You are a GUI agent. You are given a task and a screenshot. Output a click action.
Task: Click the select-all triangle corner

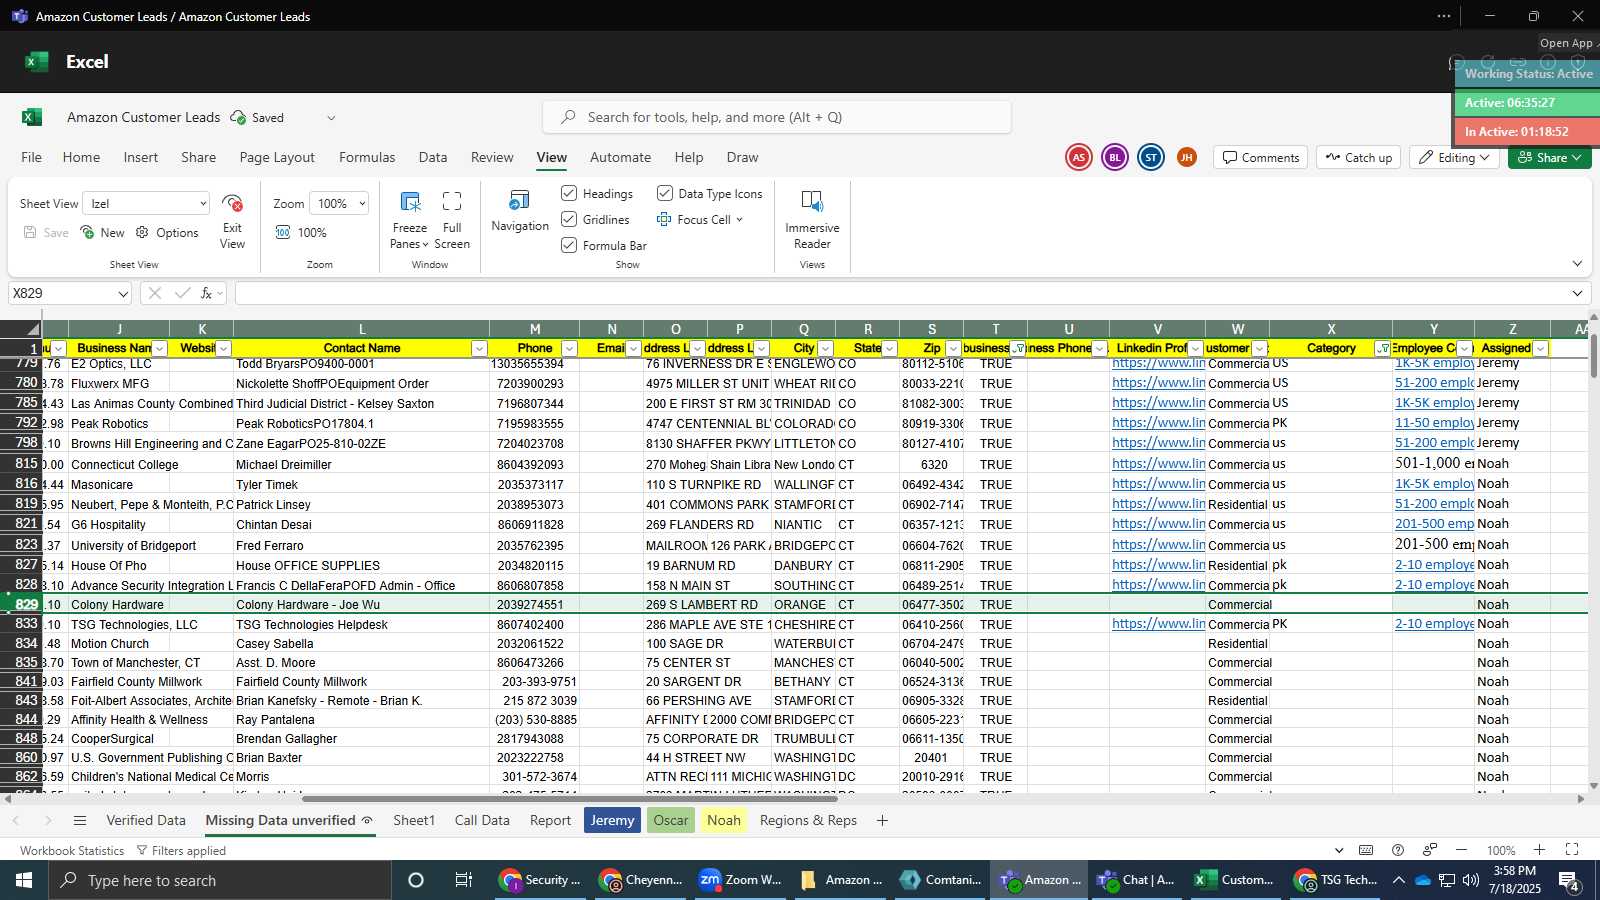33,329
